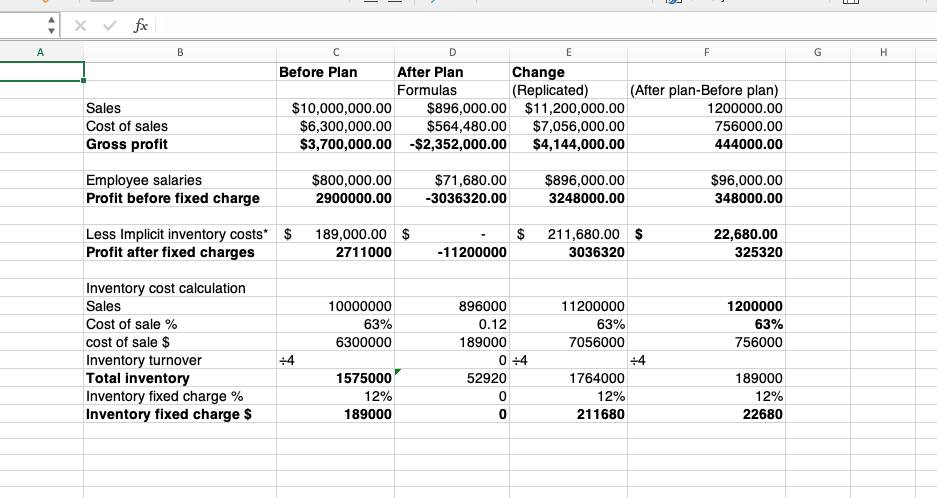The width and height of the screenshot is (937, 498).
Task: Select the 2900000.00 cell
Action: coord(335,198)
